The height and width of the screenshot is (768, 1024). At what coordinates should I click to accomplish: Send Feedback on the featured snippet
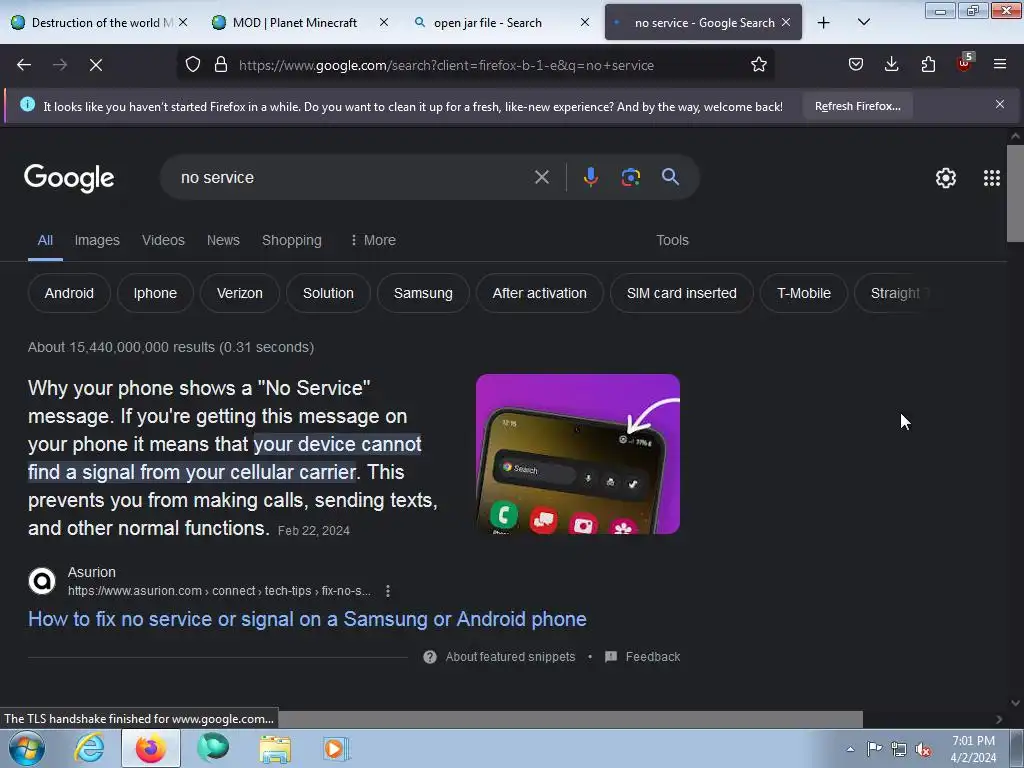click(643, 657)
